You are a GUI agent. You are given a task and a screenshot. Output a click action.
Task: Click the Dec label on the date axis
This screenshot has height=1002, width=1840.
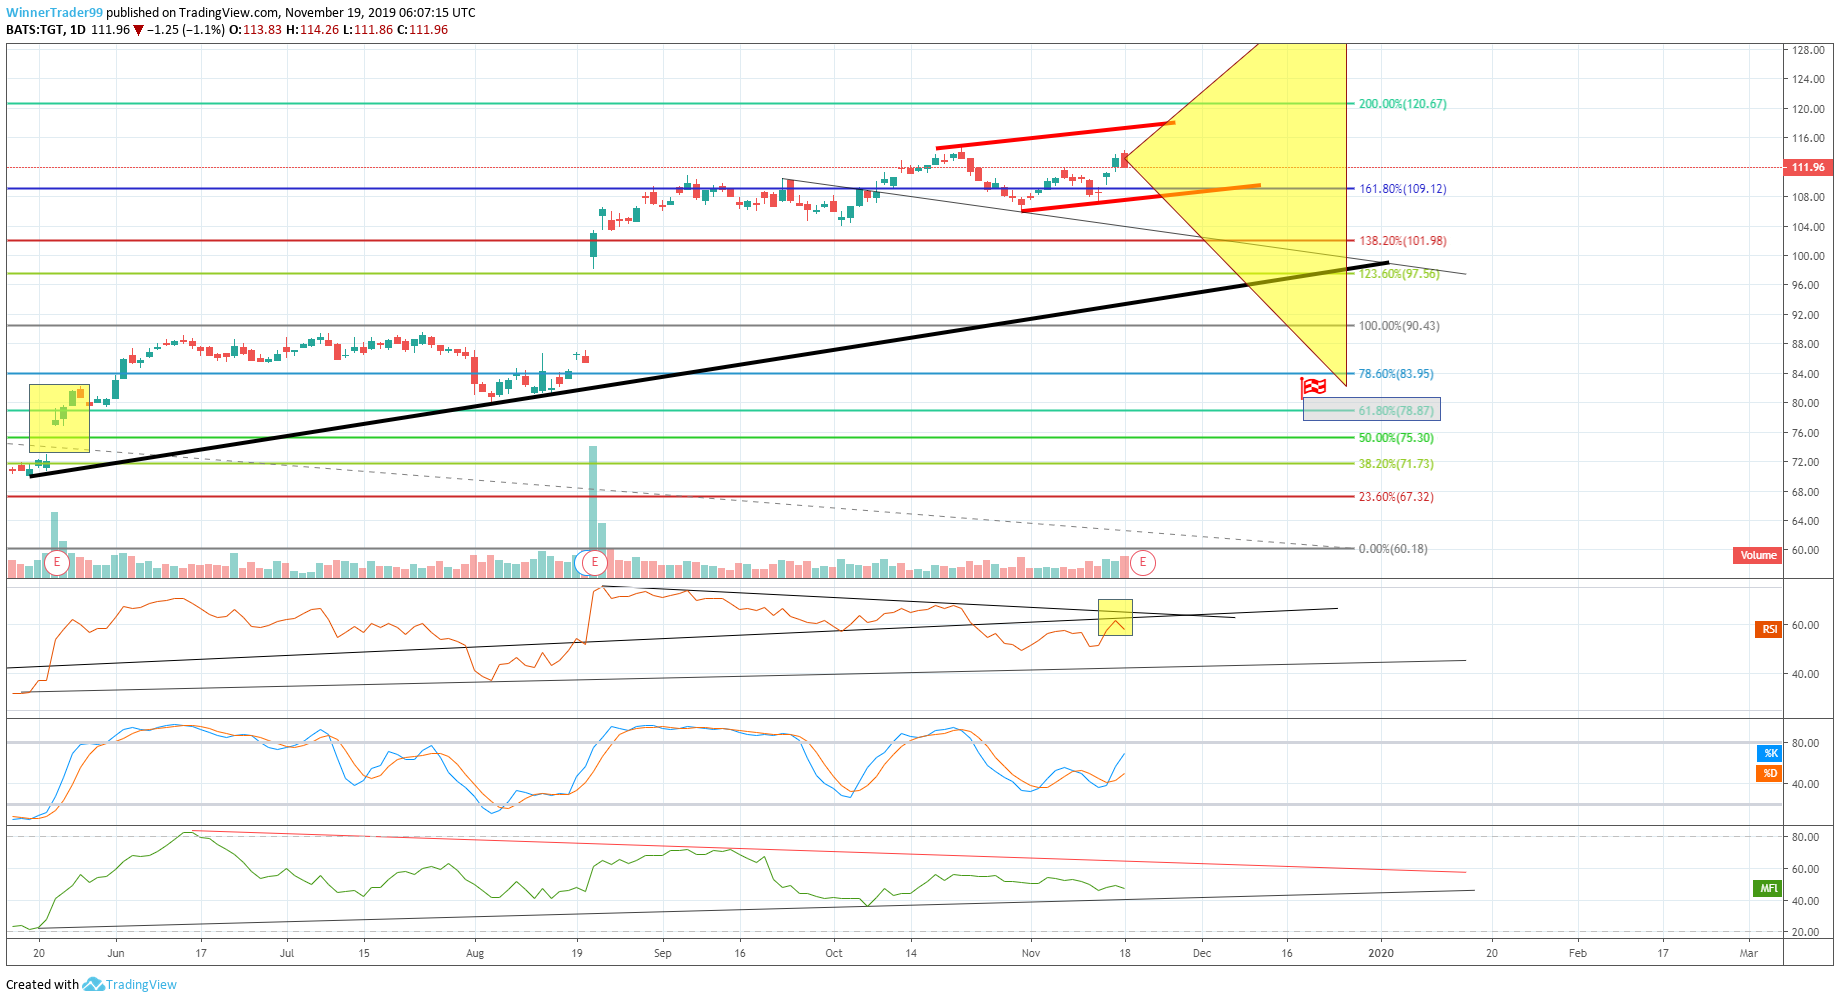pos(1202,953)
